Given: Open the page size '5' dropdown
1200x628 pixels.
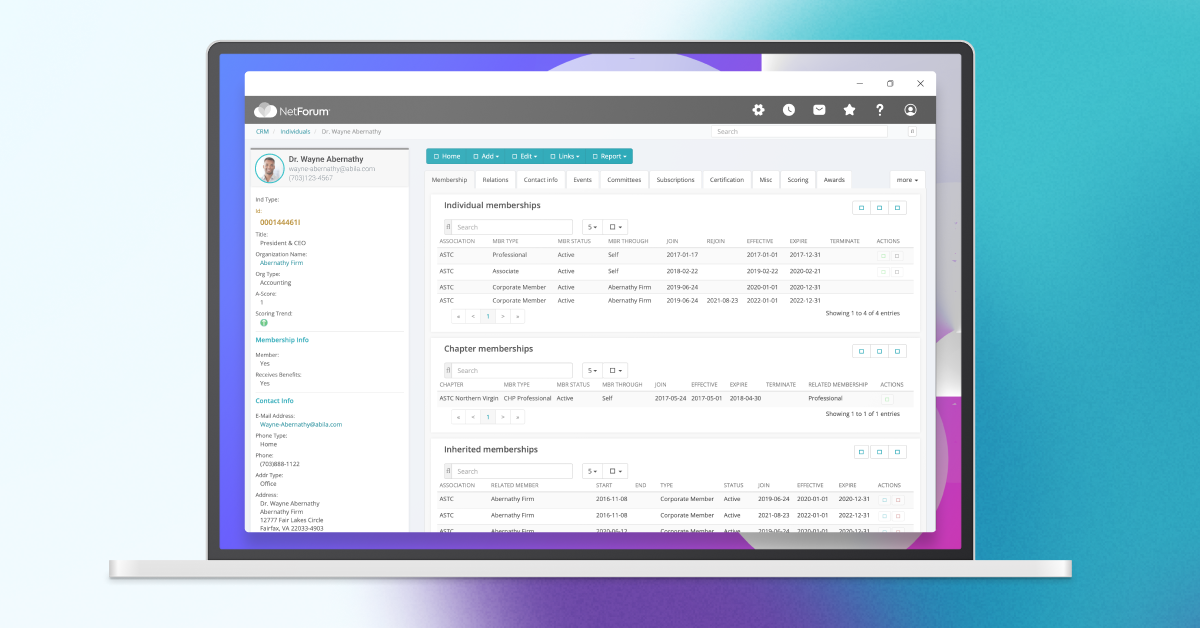Looking at the screenshot, I should [590, 226].
